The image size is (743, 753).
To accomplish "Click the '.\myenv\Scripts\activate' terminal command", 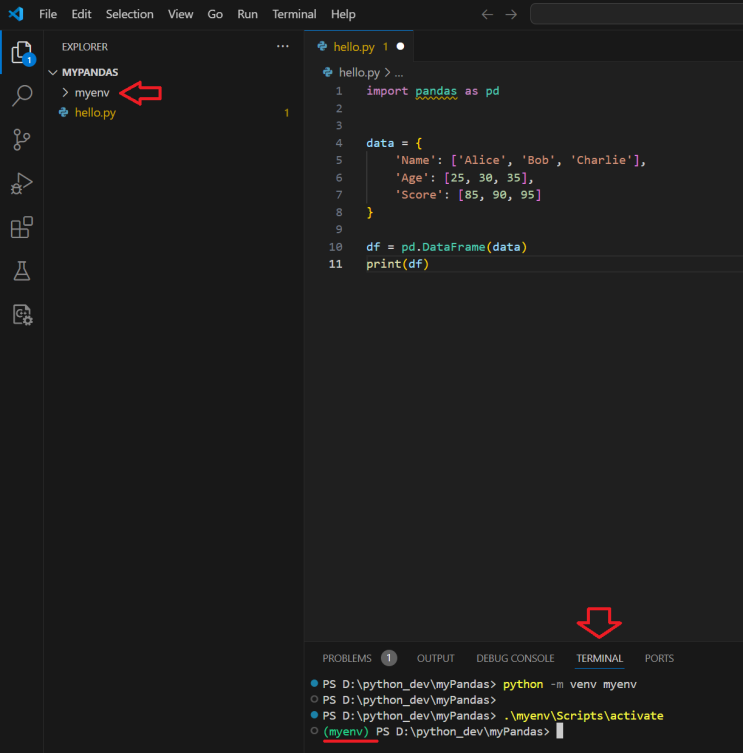I will pyautogui.click(x=583, y=716).
